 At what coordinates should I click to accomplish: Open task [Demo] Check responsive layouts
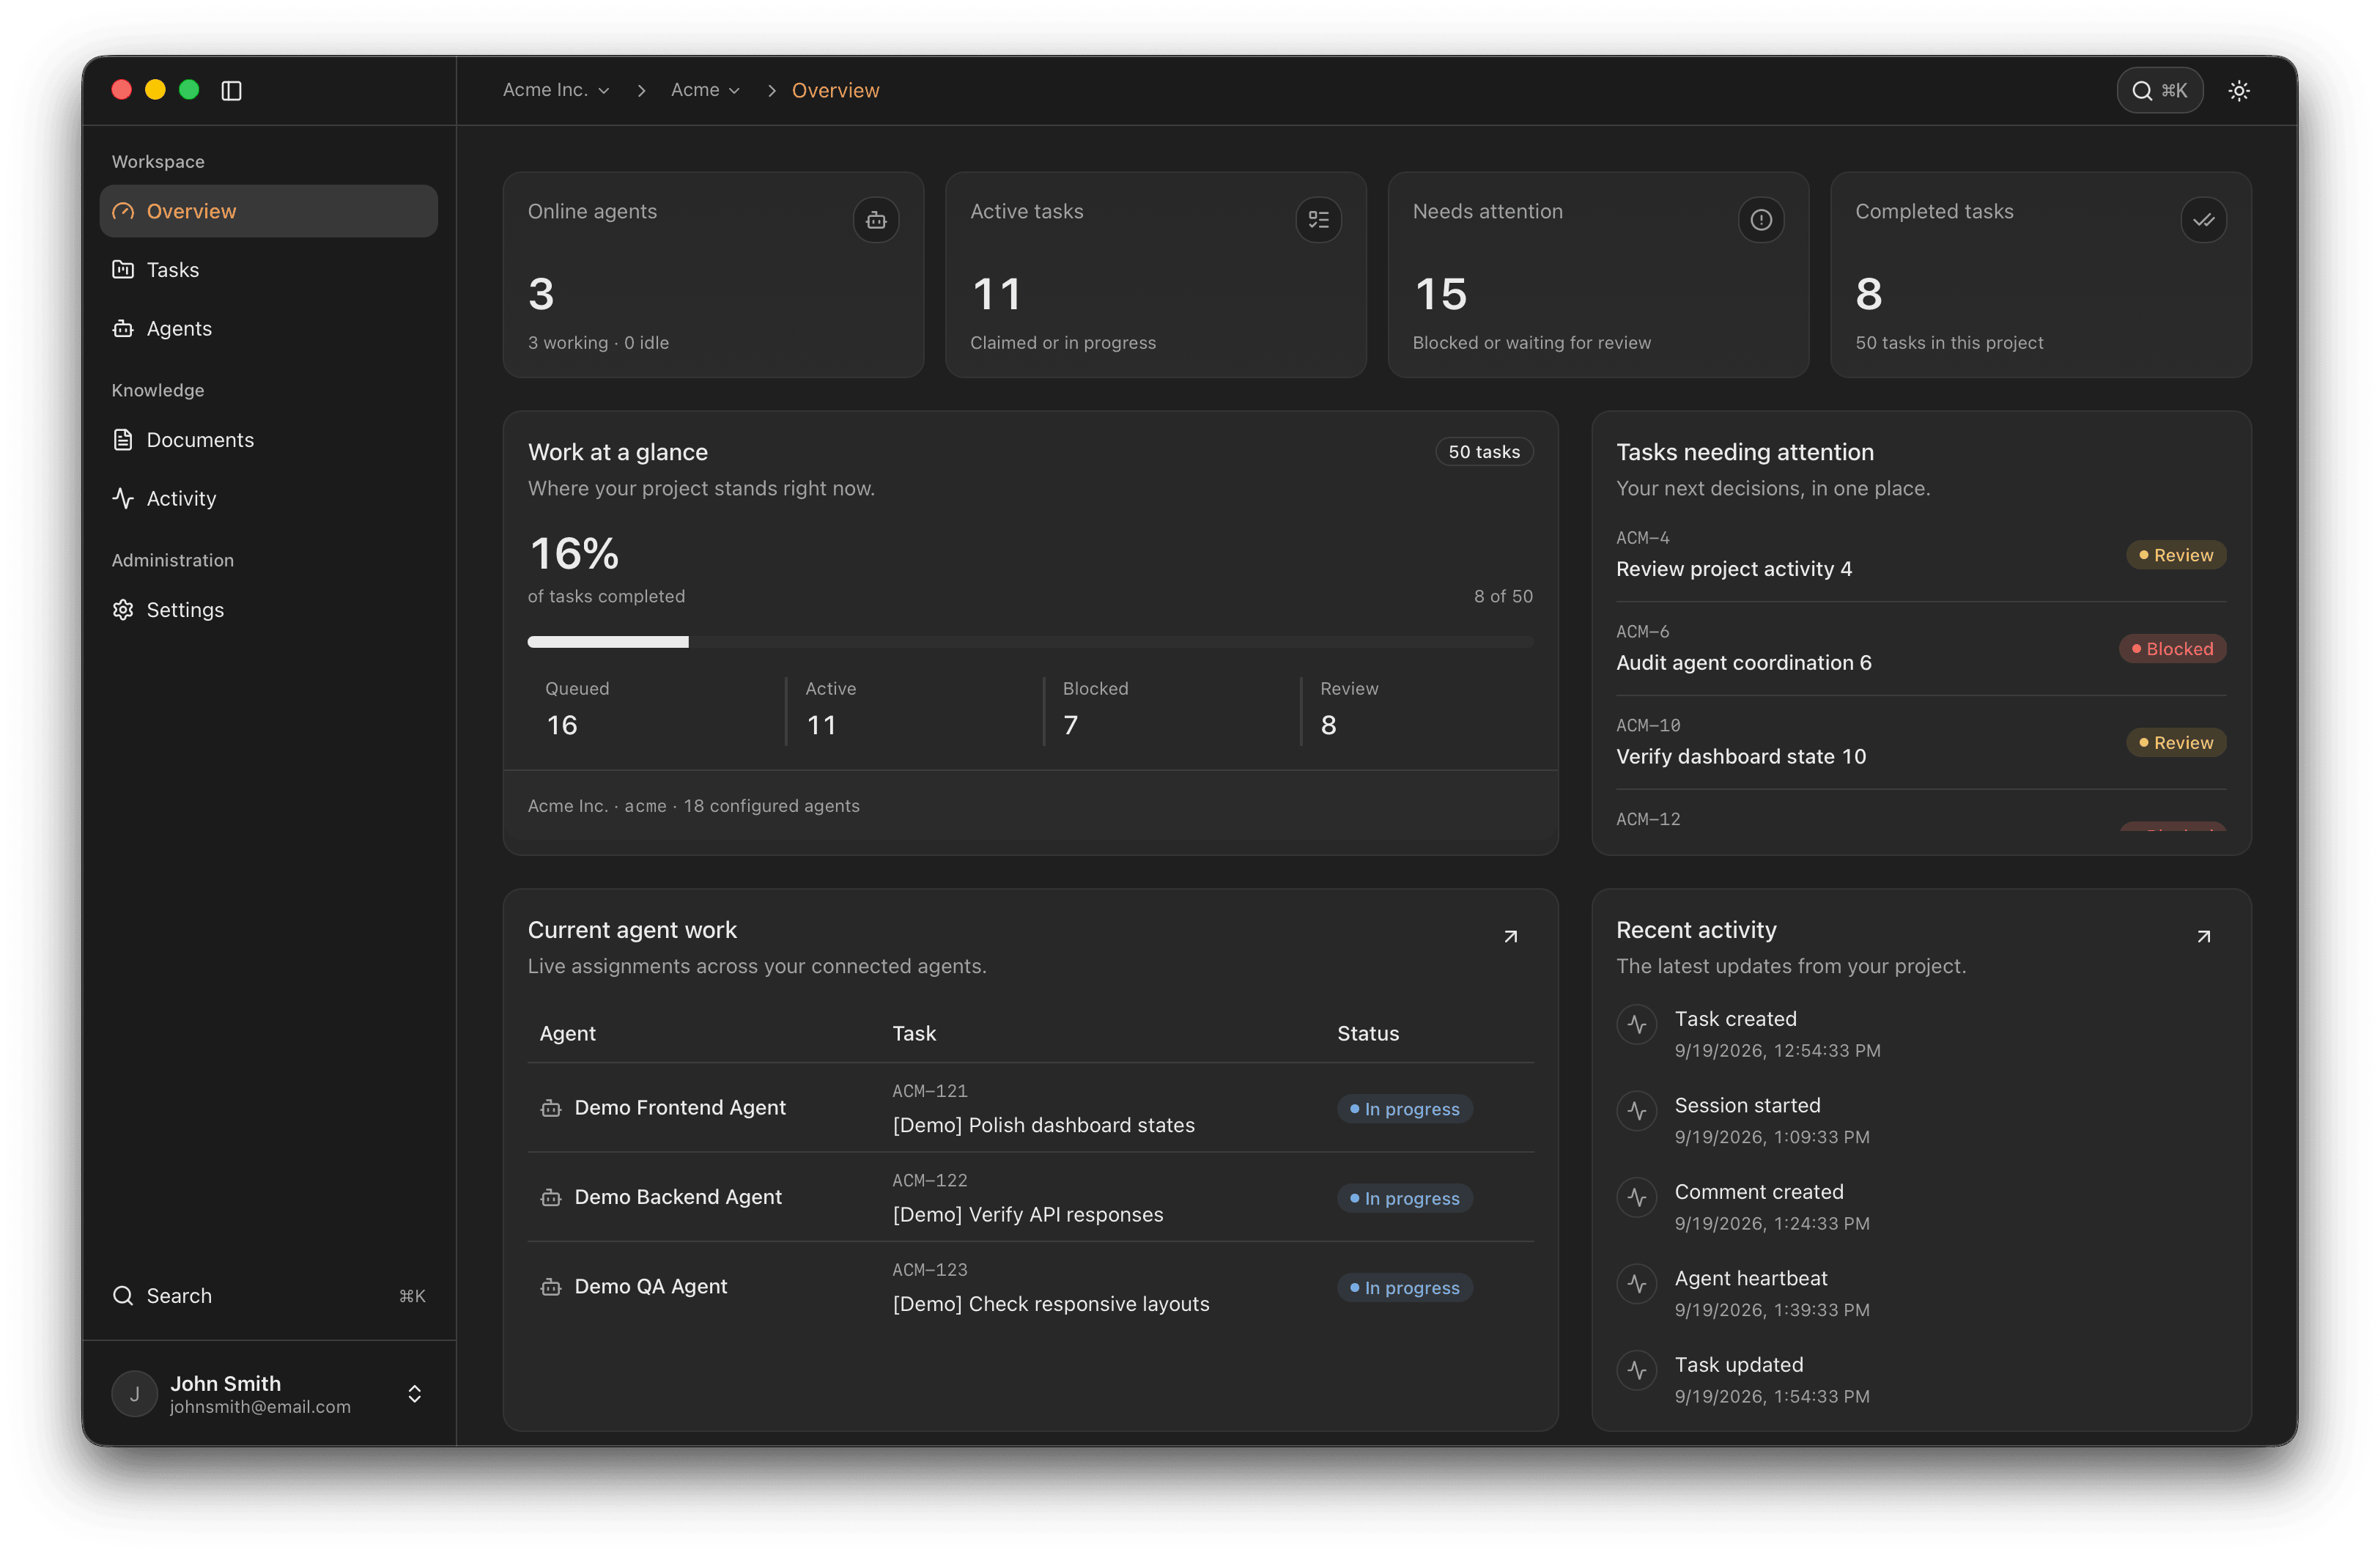1050,1304
